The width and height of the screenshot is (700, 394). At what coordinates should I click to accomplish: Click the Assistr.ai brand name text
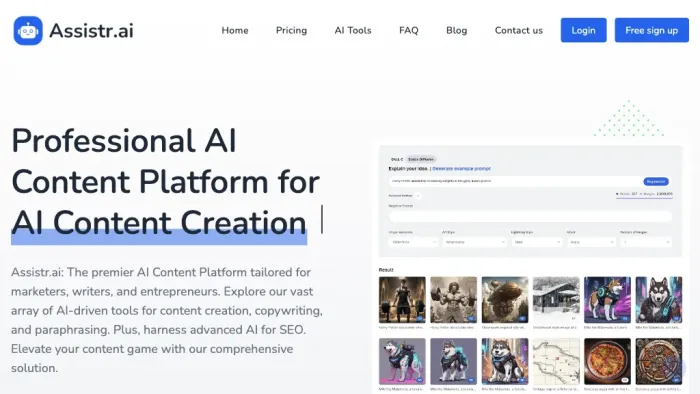point(91,31)
